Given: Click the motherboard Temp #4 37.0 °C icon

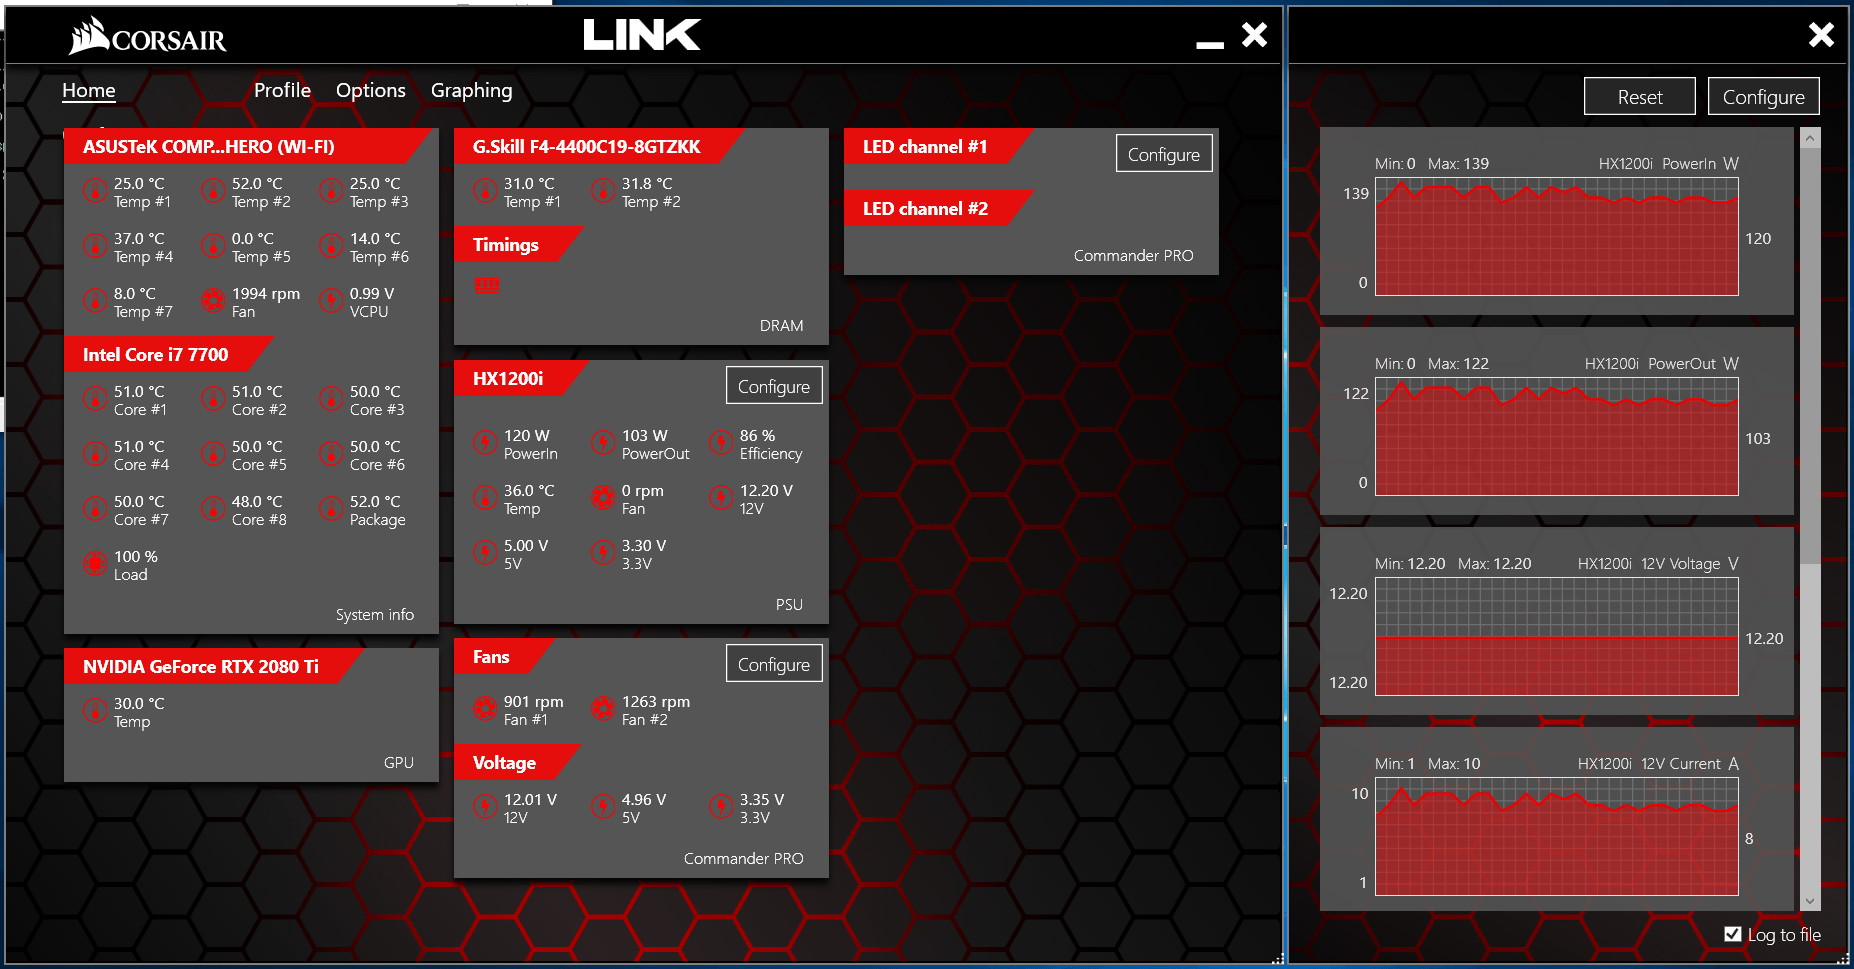Looking at the screenshot, I should coord(95,245).
